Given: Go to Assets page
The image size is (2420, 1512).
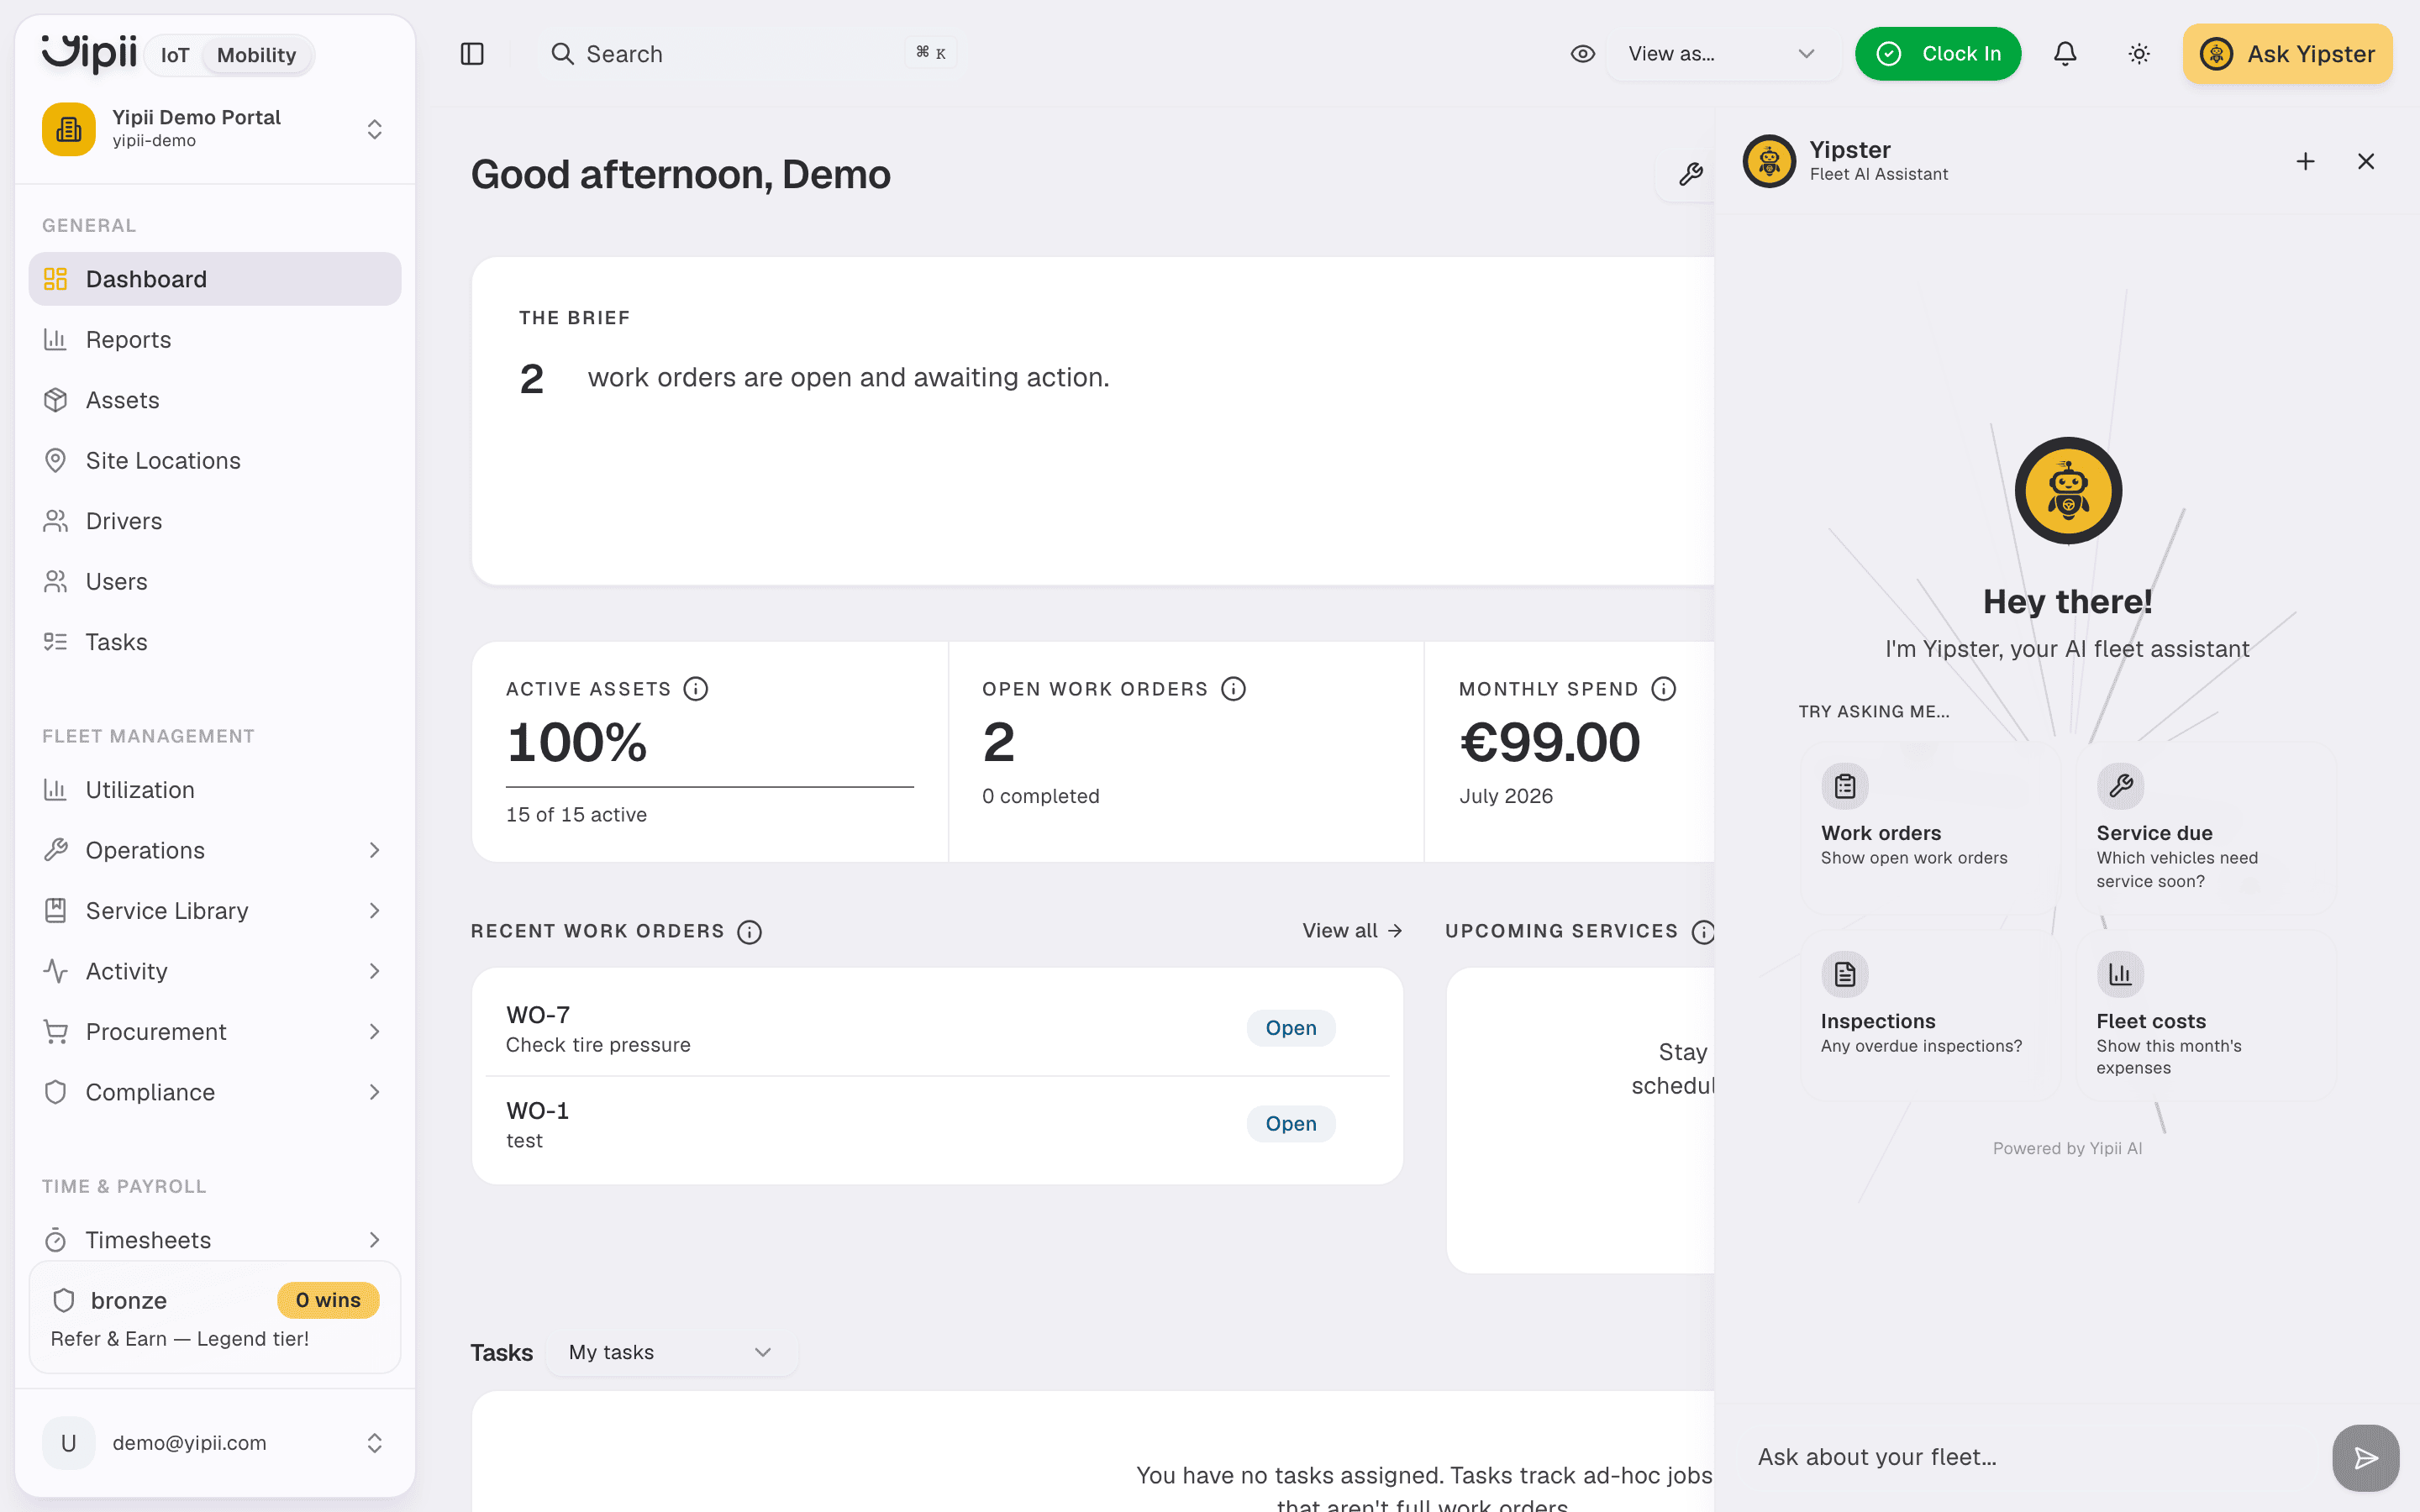Looking at the screenshot, I should coord(214,400).
